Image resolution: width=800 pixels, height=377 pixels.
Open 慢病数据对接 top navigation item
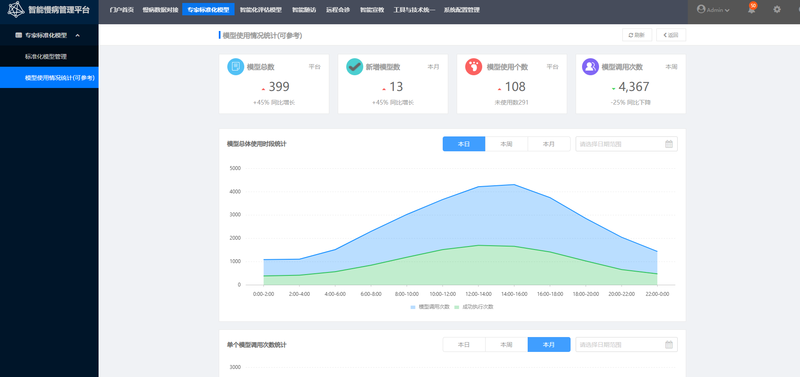point(160,10)
